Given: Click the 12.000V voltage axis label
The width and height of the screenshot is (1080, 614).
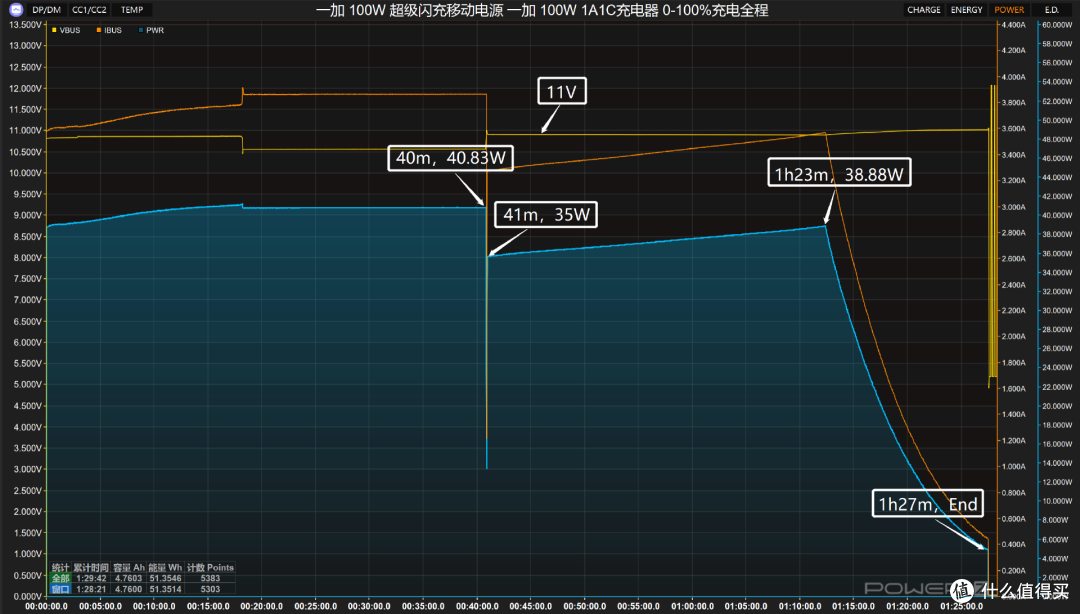Looking at the screenshot, I should coord(25,88).
